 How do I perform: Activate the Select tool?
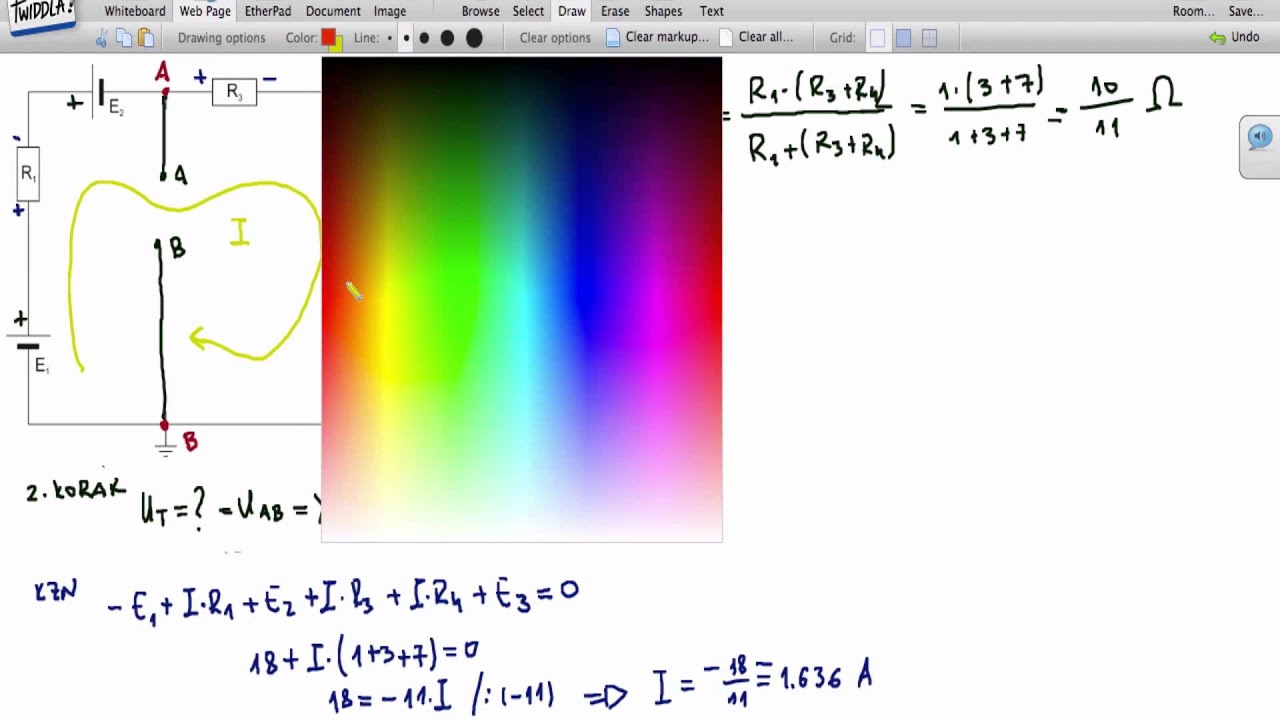pyautogui.click(x=528, y=11)
